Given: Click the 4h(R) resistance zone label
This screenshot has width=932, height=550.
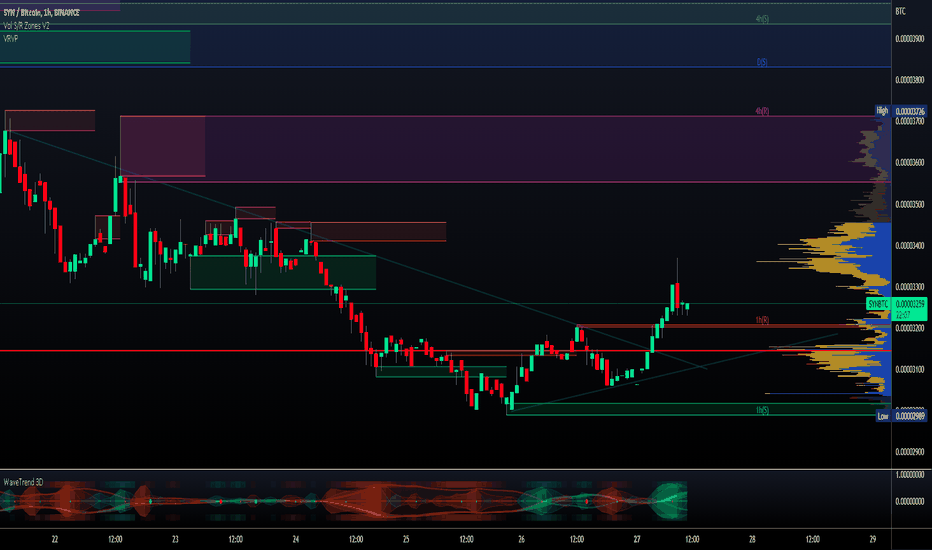Looking at the screenshot, I should (x=762, y=111).
